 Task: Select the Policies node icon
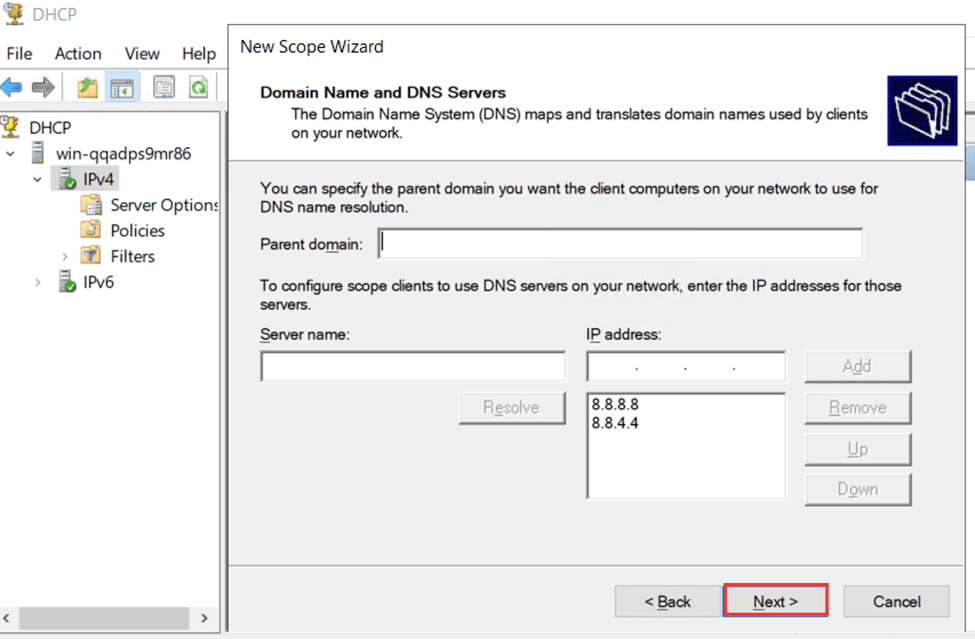[x=91, y=230]
